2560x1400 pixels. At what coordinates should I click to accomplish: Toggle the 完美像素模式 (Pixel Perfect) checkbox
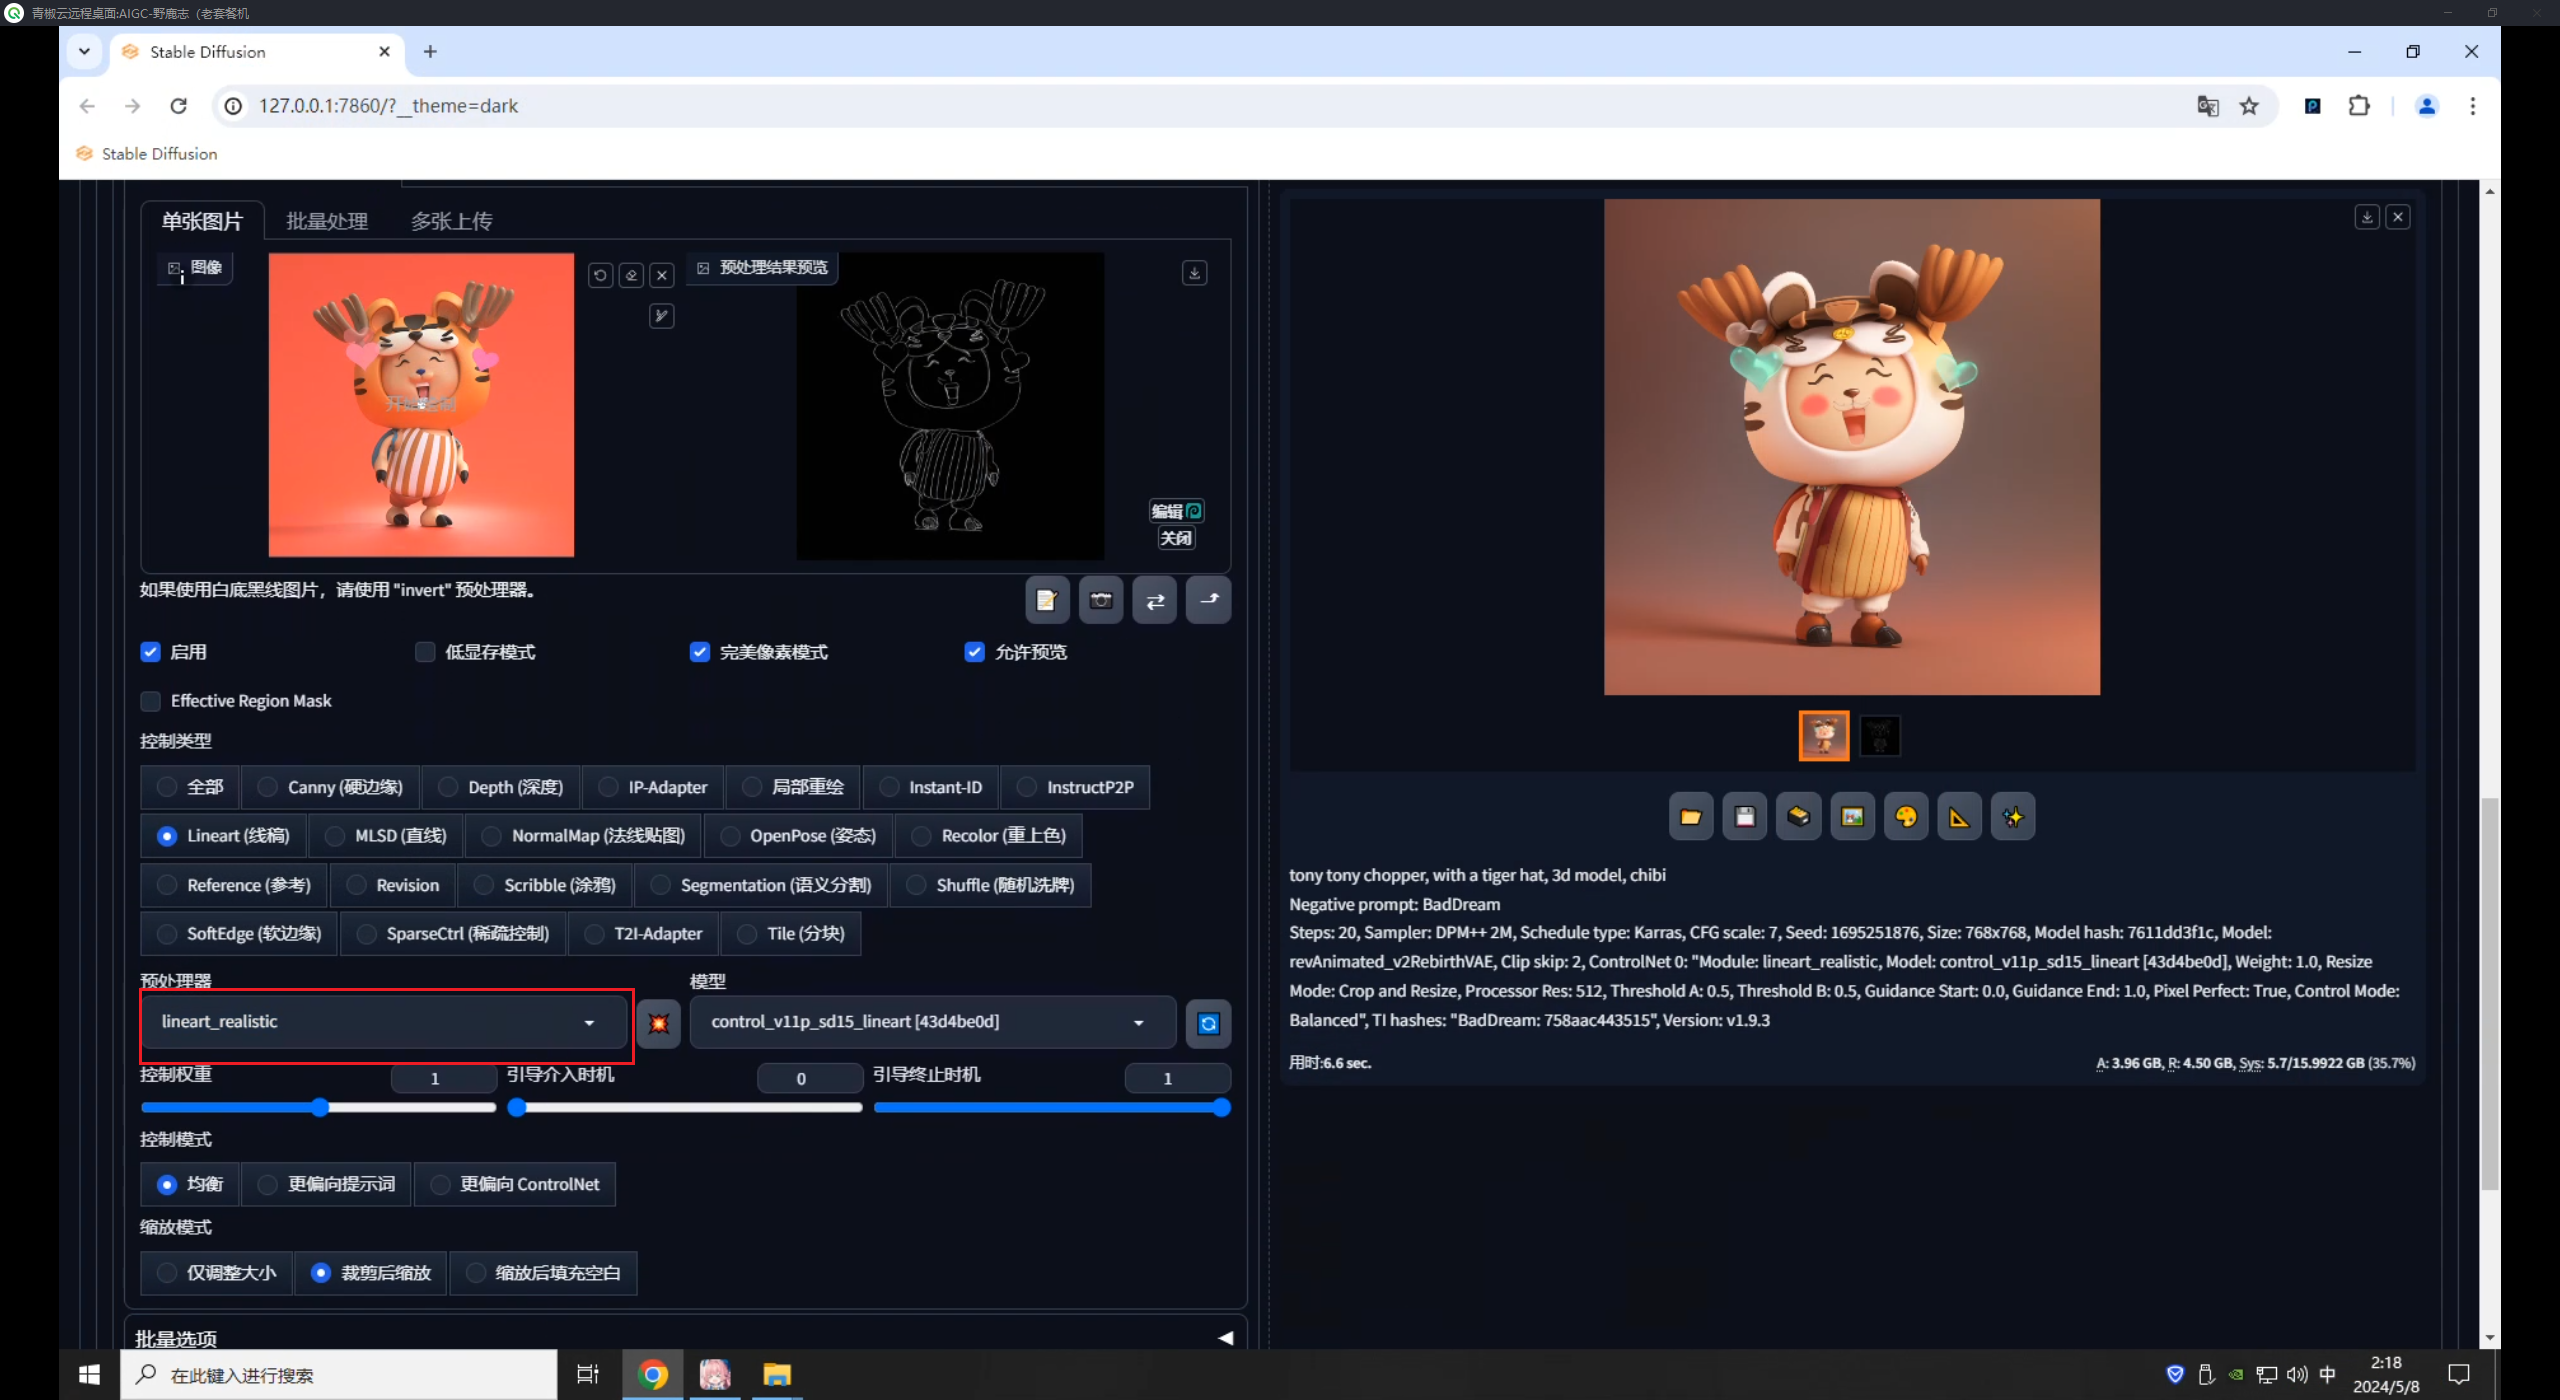click(700, 652)
